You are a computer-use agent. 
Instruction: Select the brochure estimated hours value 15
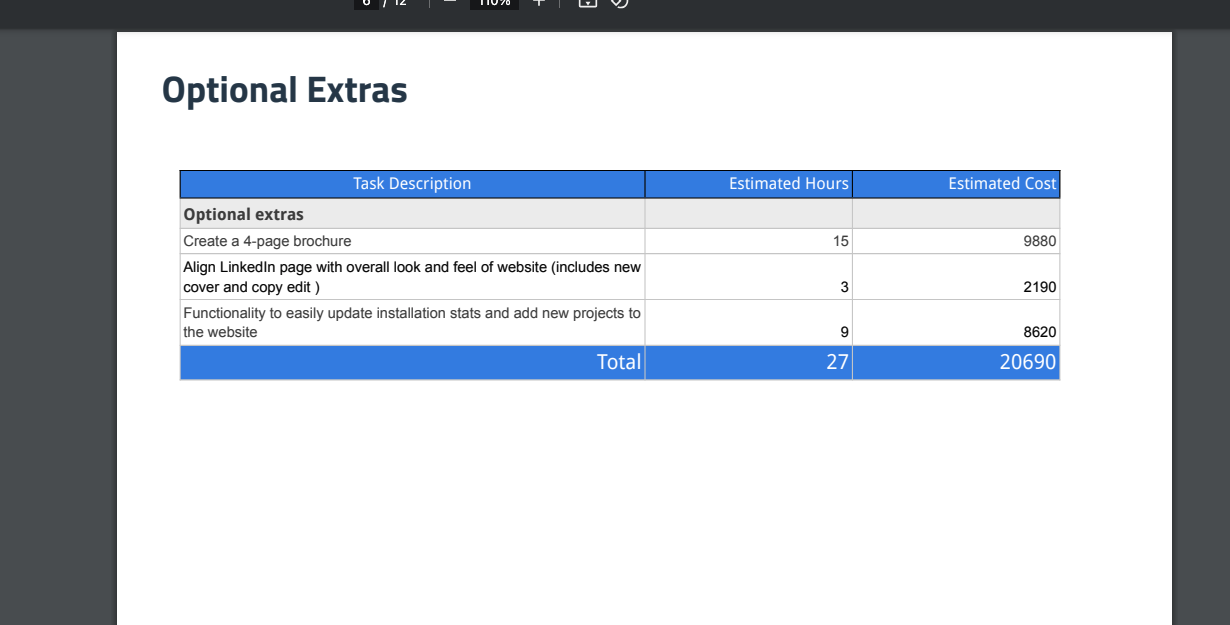tap(840, 241)
